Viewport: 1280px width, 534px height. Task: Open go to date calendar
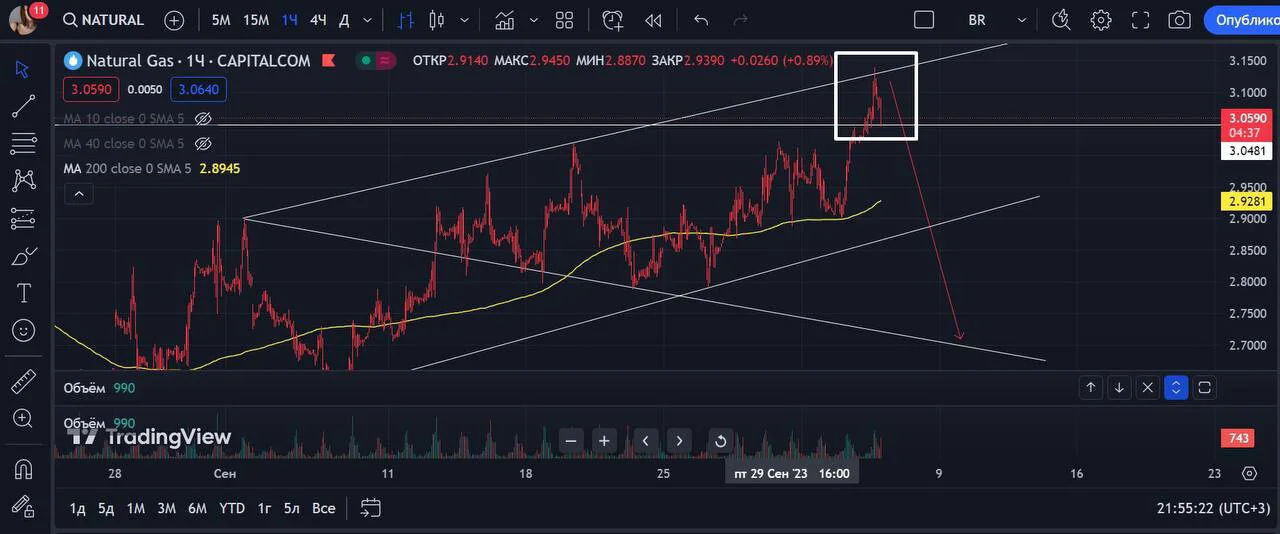(x=371, y=508)
